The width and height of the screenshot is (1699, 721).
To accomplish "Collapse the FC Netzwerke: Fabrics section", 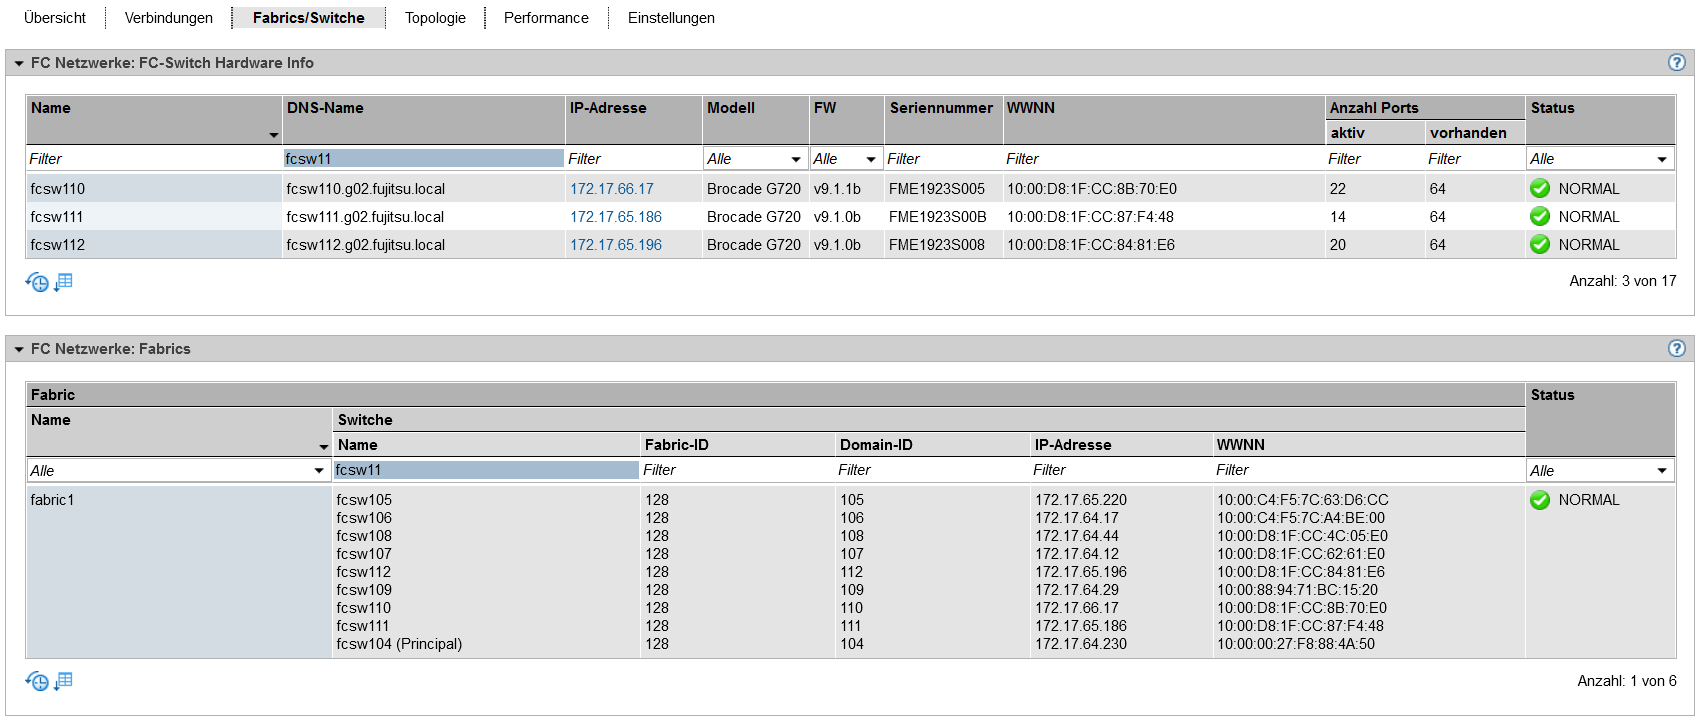I will tap(19, 349).
